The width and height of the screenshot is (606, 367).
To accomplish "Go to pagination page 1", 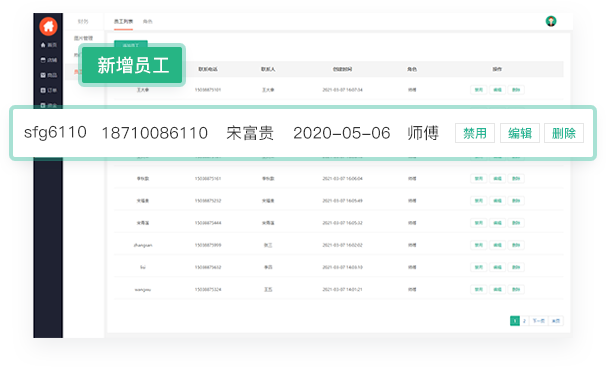I will tap(515, 321).
